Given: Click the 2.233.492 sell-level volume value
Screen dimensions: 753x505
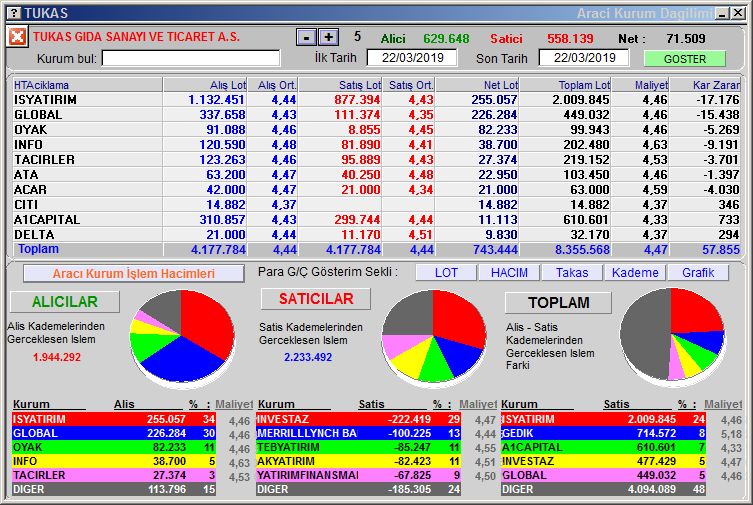Looking at the screenshot, I should click(308, 357).
